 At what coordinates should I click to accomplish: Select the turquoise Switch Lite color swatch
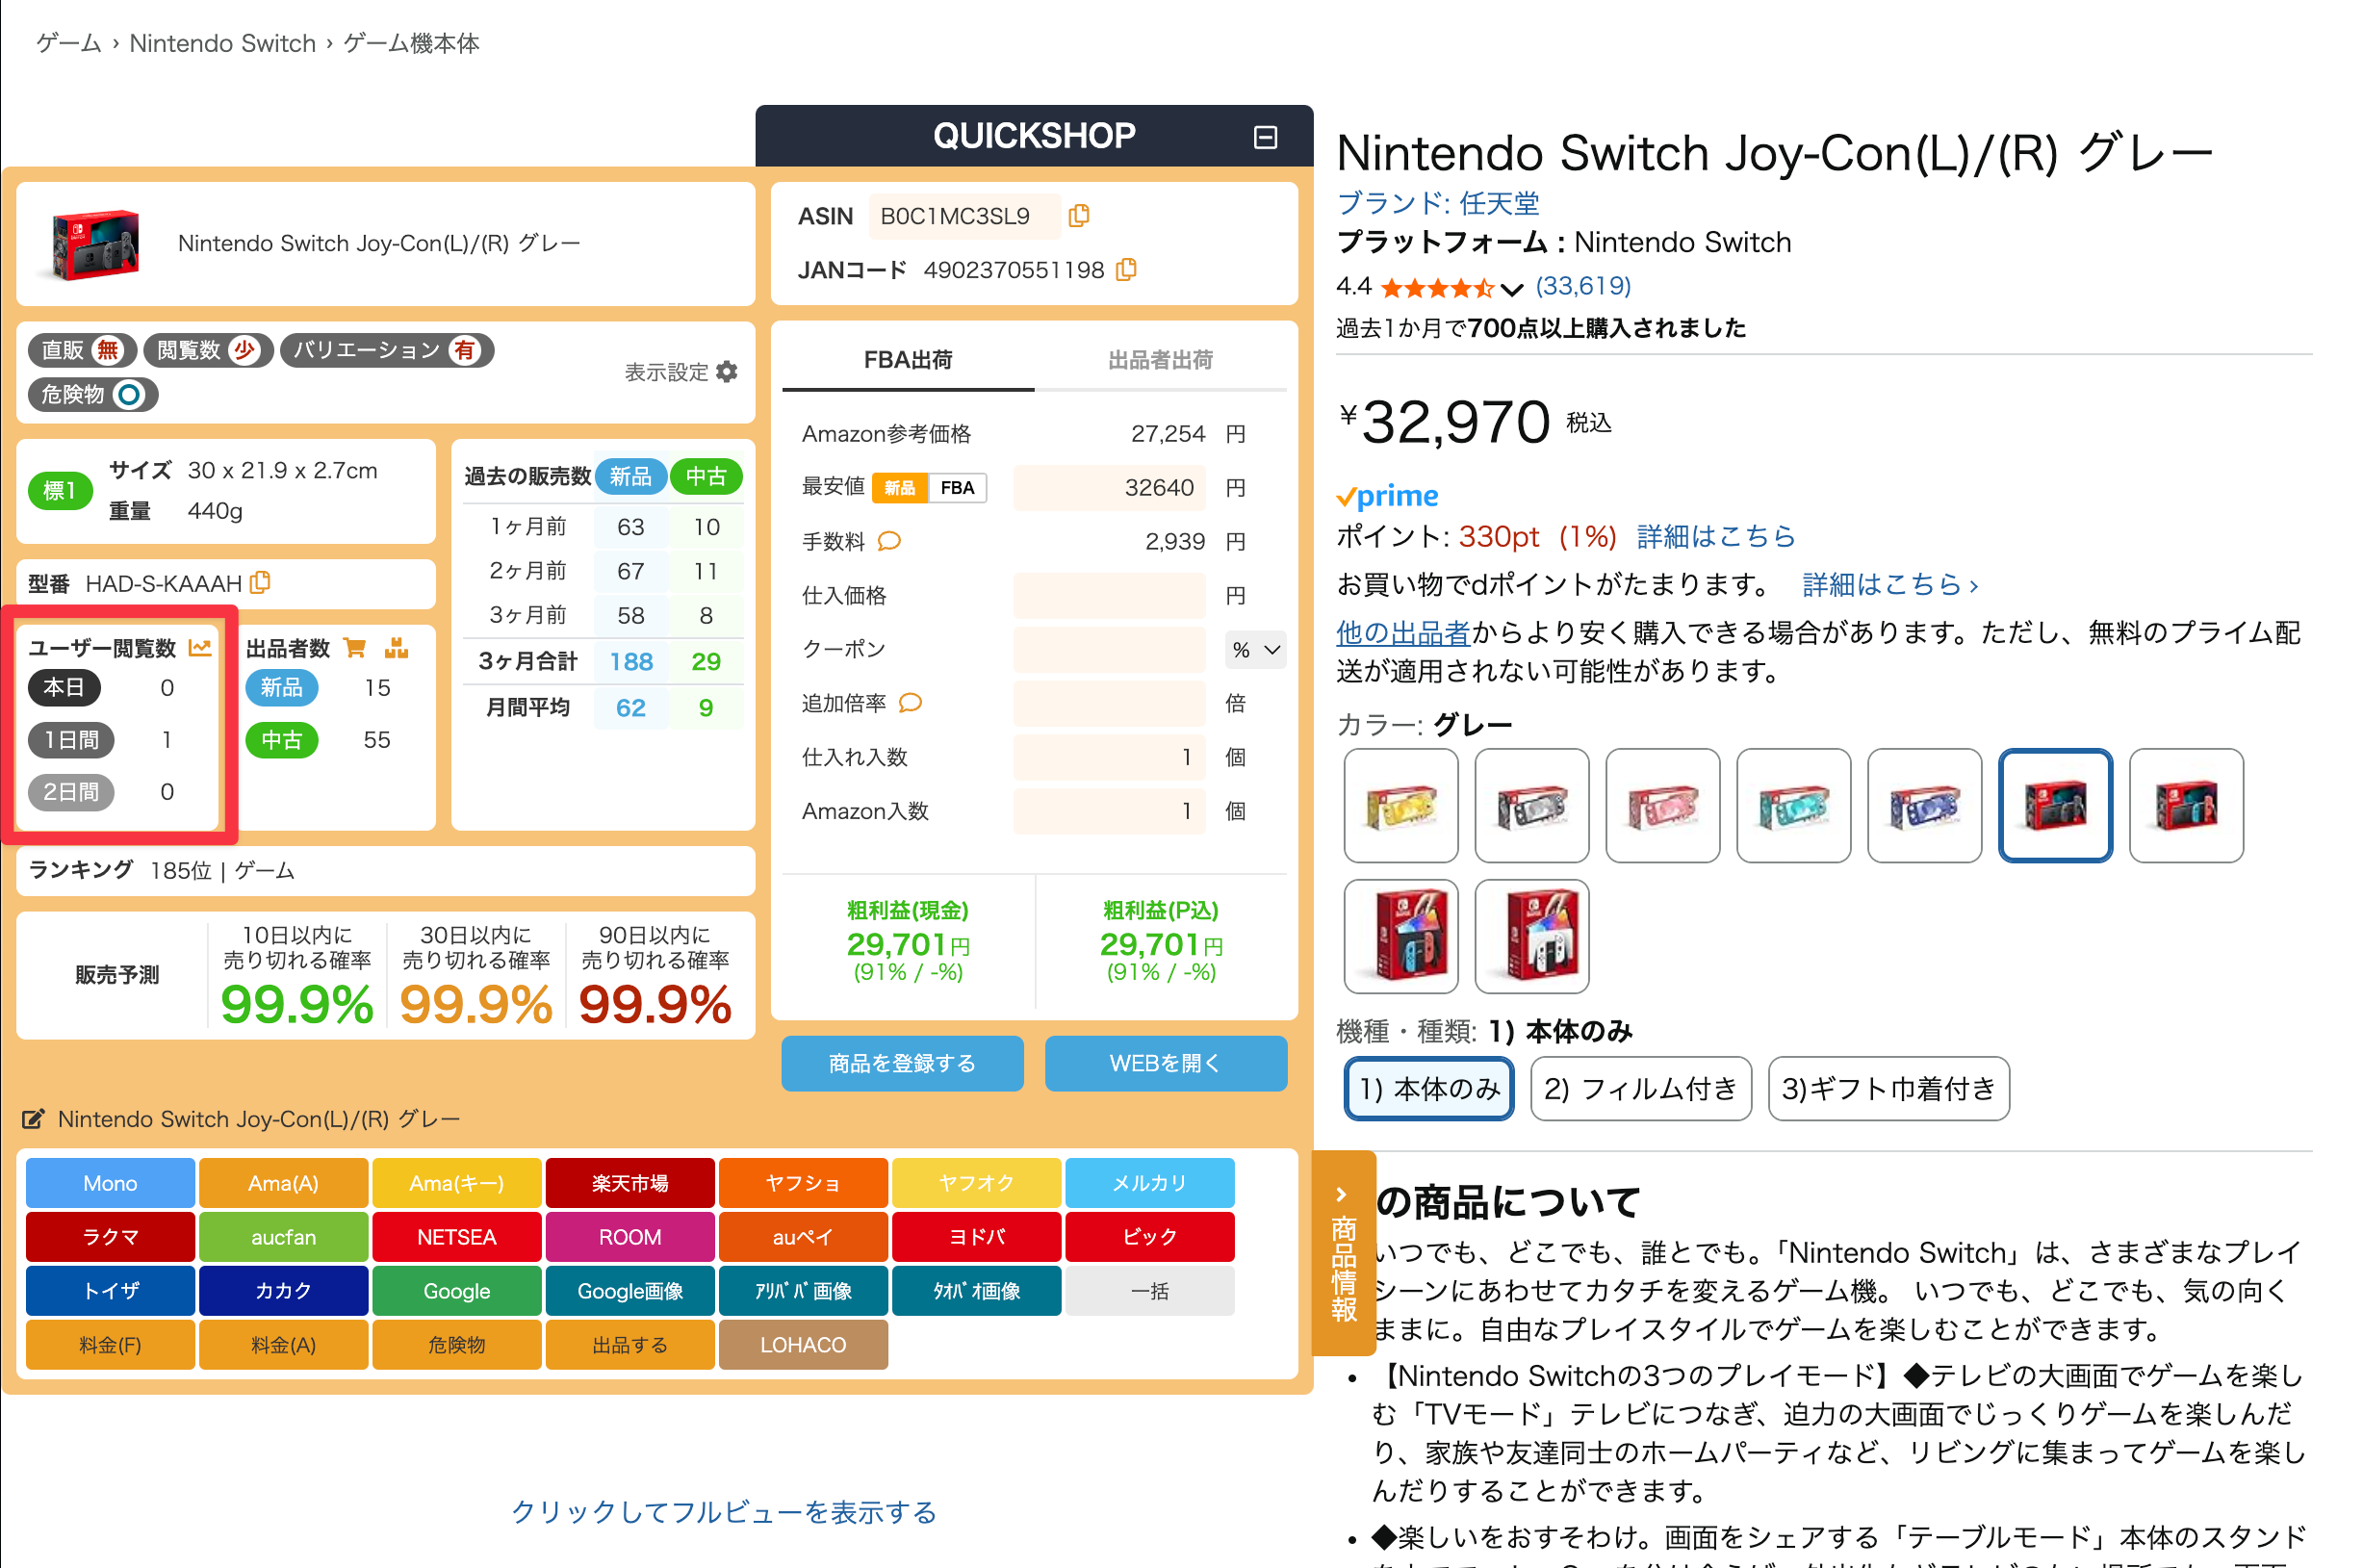[x=1793, y=806]
